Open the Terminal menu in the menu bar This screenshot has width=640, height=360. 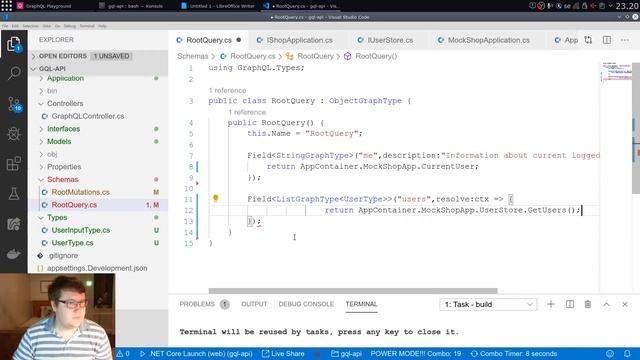pos(87,26)
